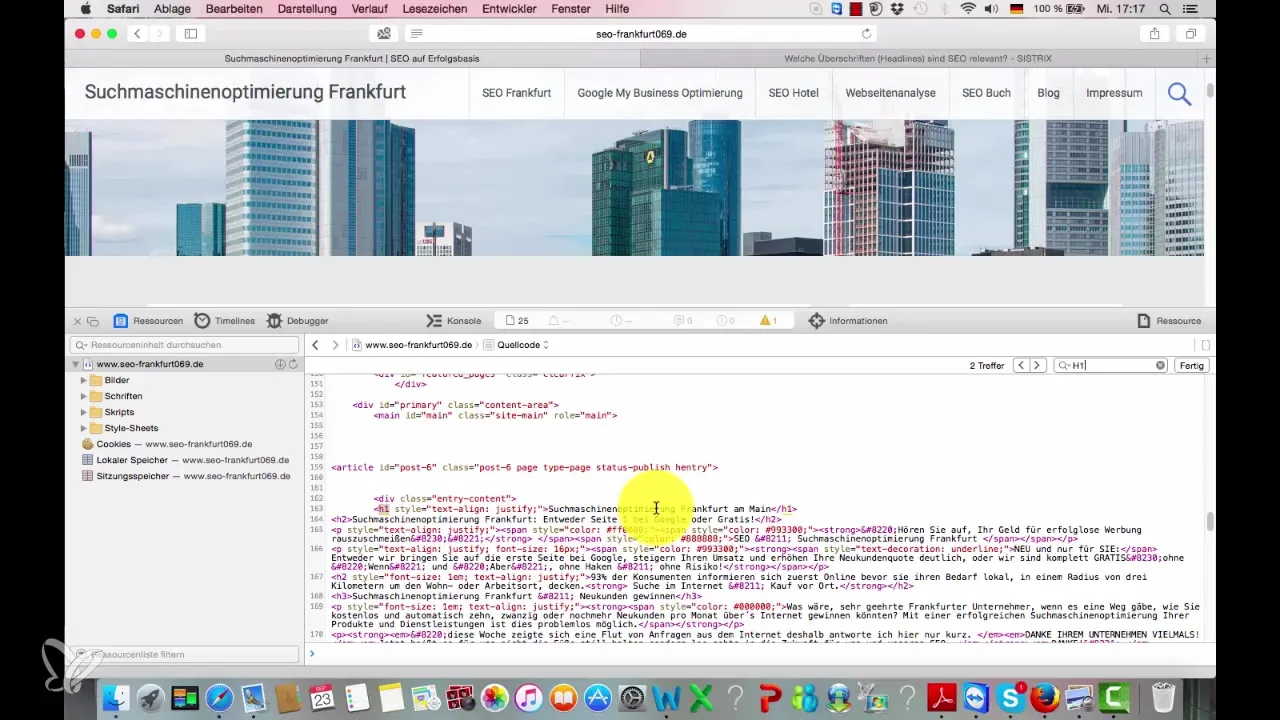Open Firefox from the Dock
Viewport: 1280px width, 720px height.
(1044, 697)
